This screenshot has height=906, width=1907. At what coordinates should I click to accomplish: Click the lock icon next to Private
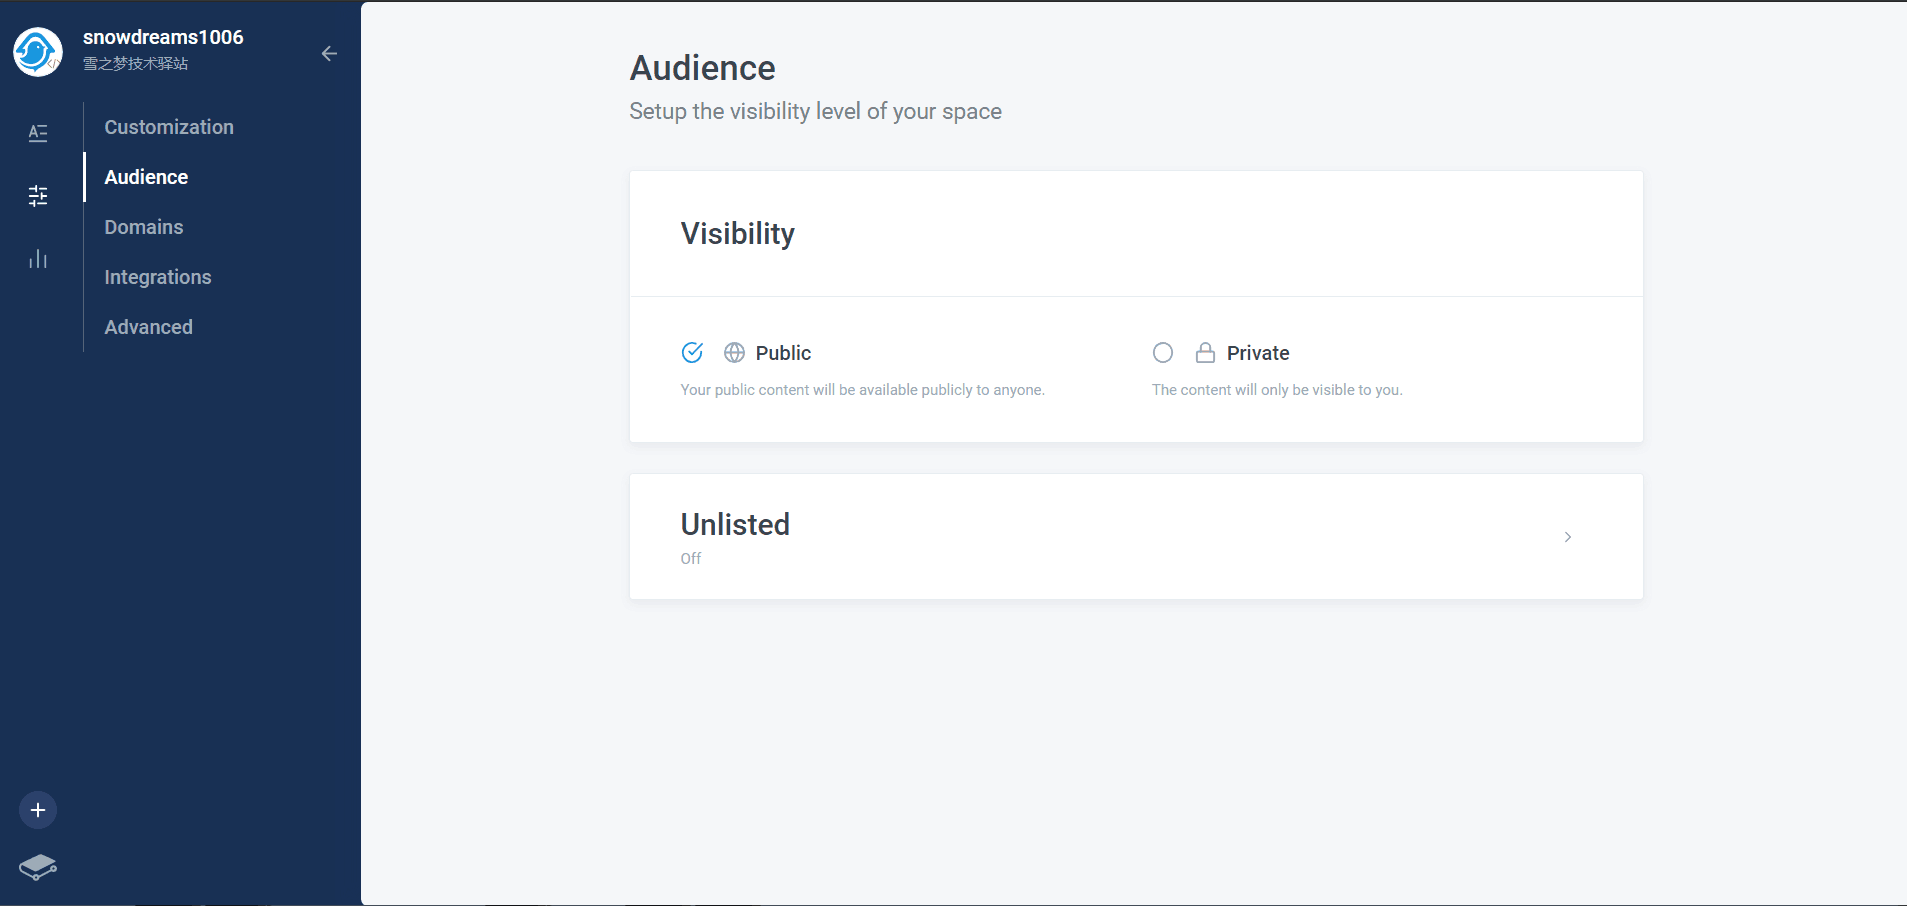(x=1204, y=352)
